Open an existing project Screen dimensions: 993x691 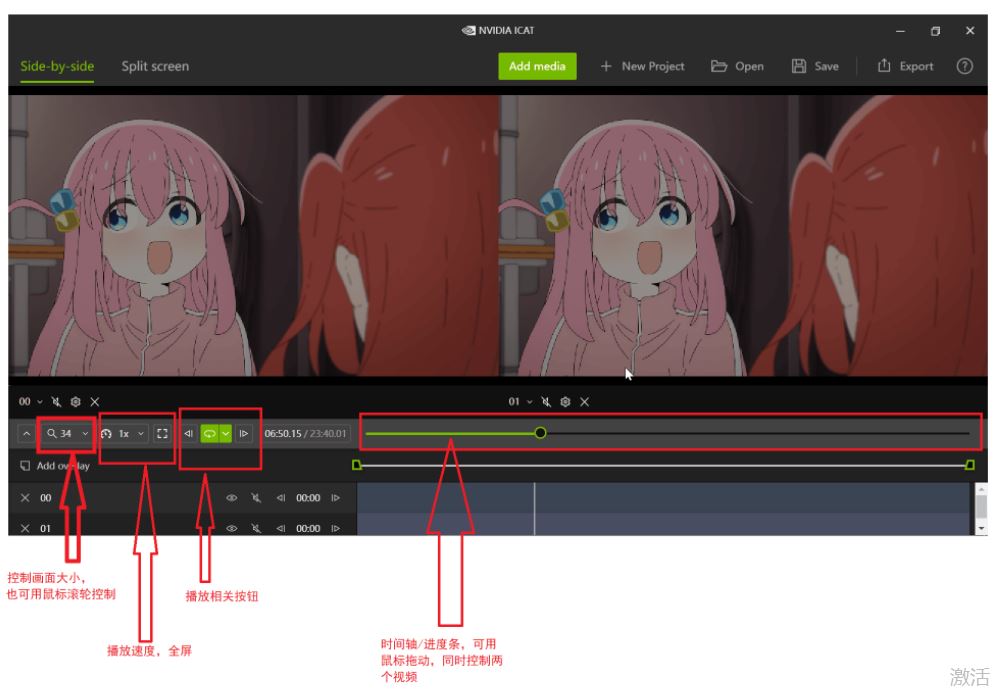click(x=737, y=66)
